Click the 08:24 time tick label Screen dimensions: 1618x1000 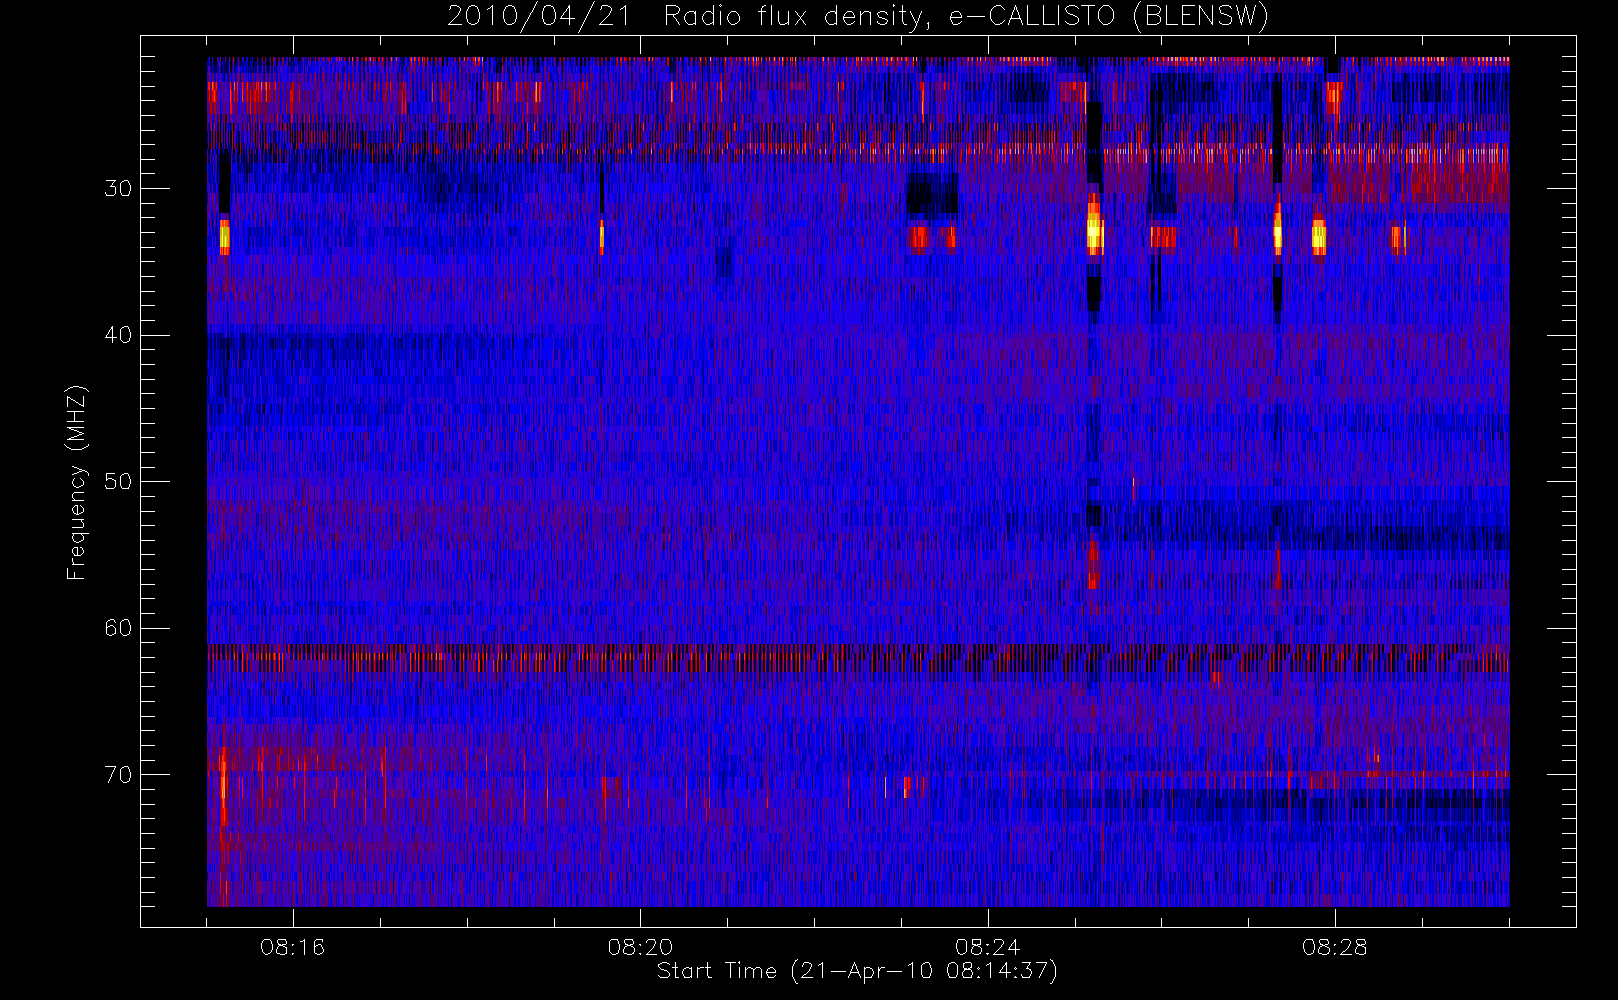tap(987, 947)
